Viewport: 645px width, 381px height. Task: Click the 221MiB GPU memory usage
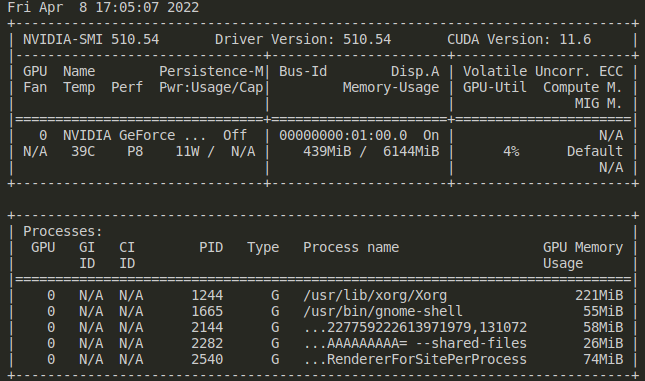point(599,295)
